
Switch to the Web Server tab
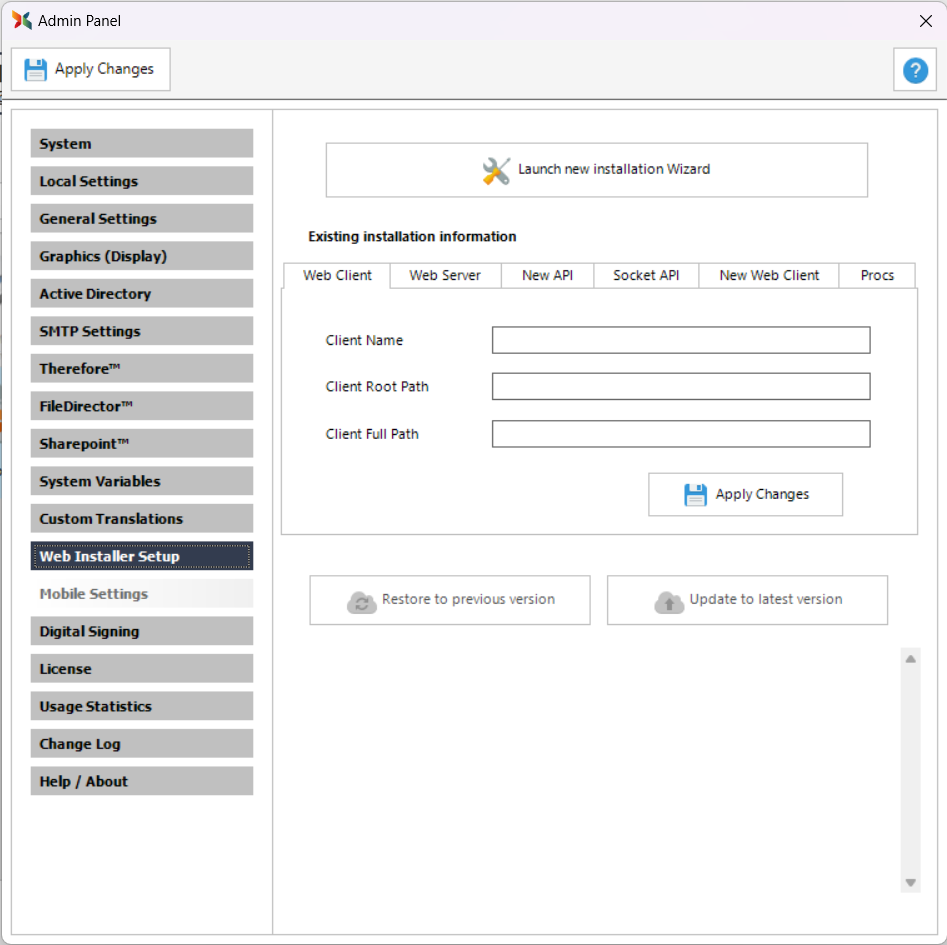pos(445,275)
